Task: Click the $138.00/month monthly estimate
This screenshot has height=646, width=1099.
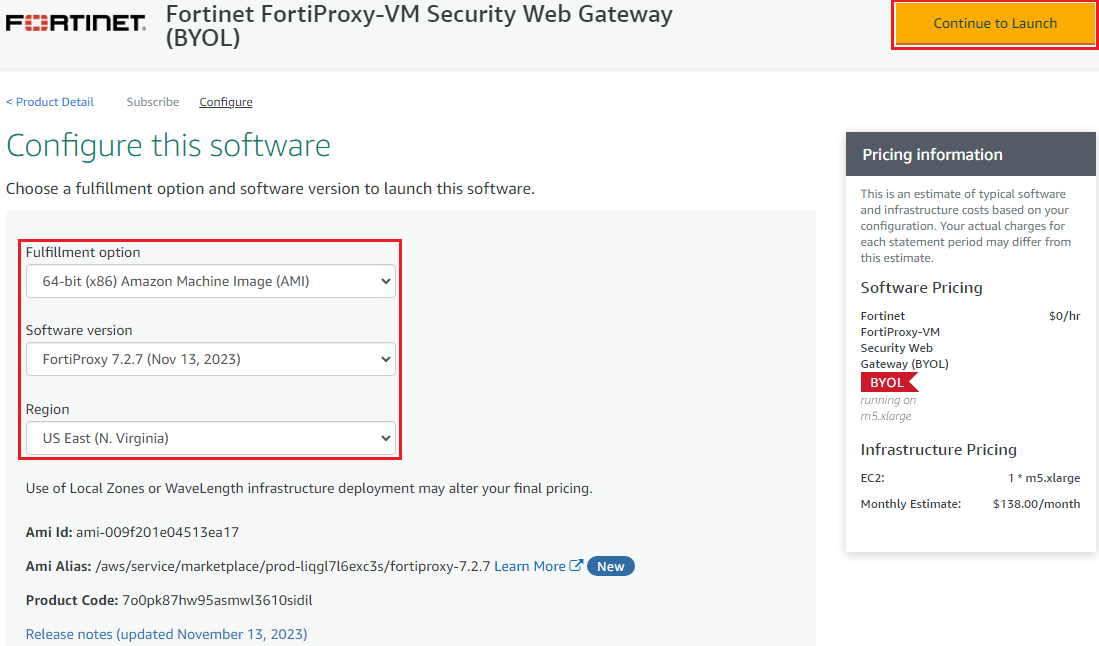Action: (x=1036, y=504)
